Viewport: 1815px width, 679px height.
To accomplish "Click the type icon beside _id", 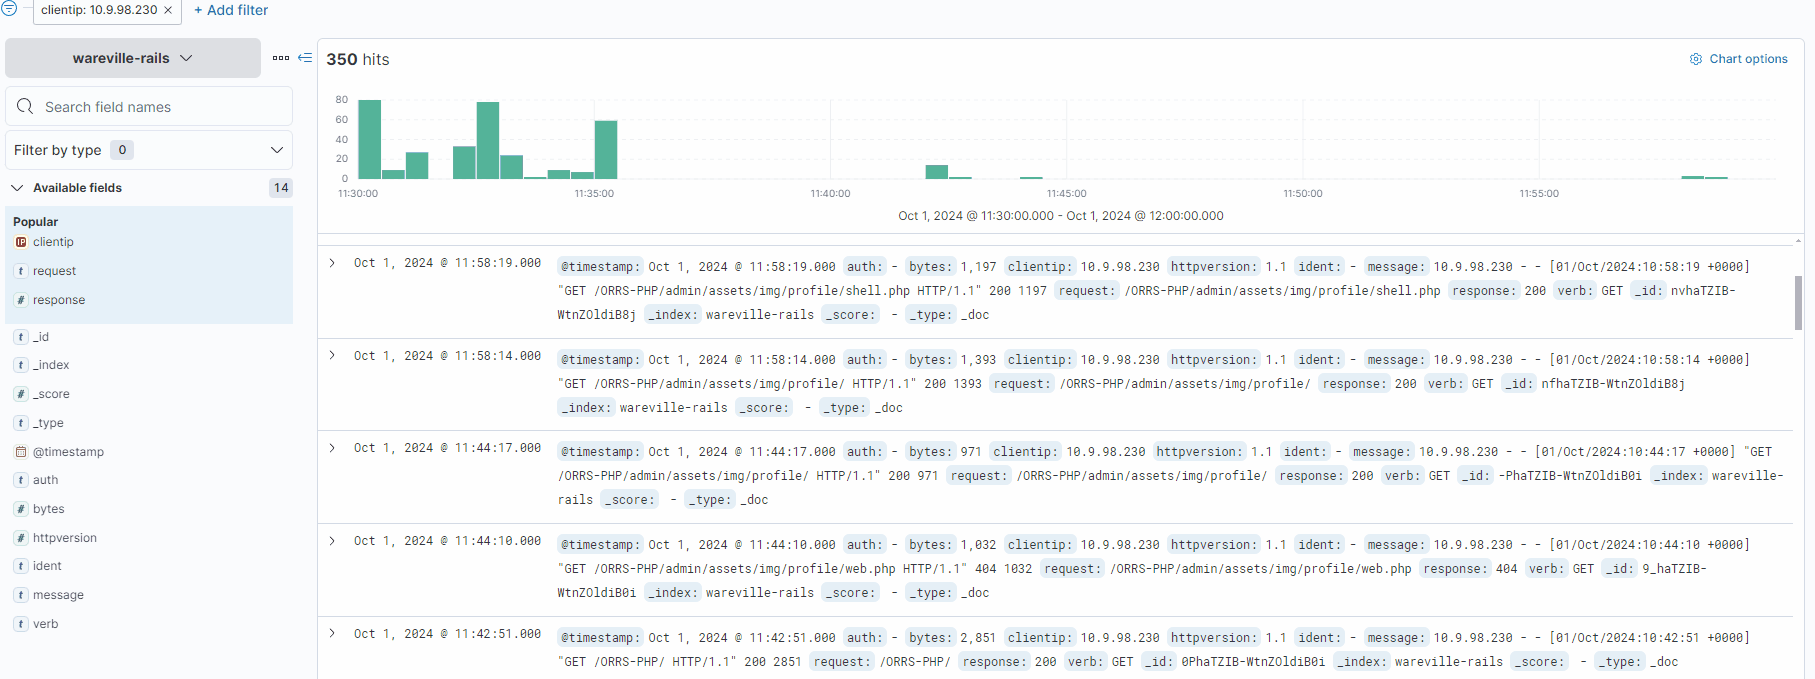I will [21, 337].
